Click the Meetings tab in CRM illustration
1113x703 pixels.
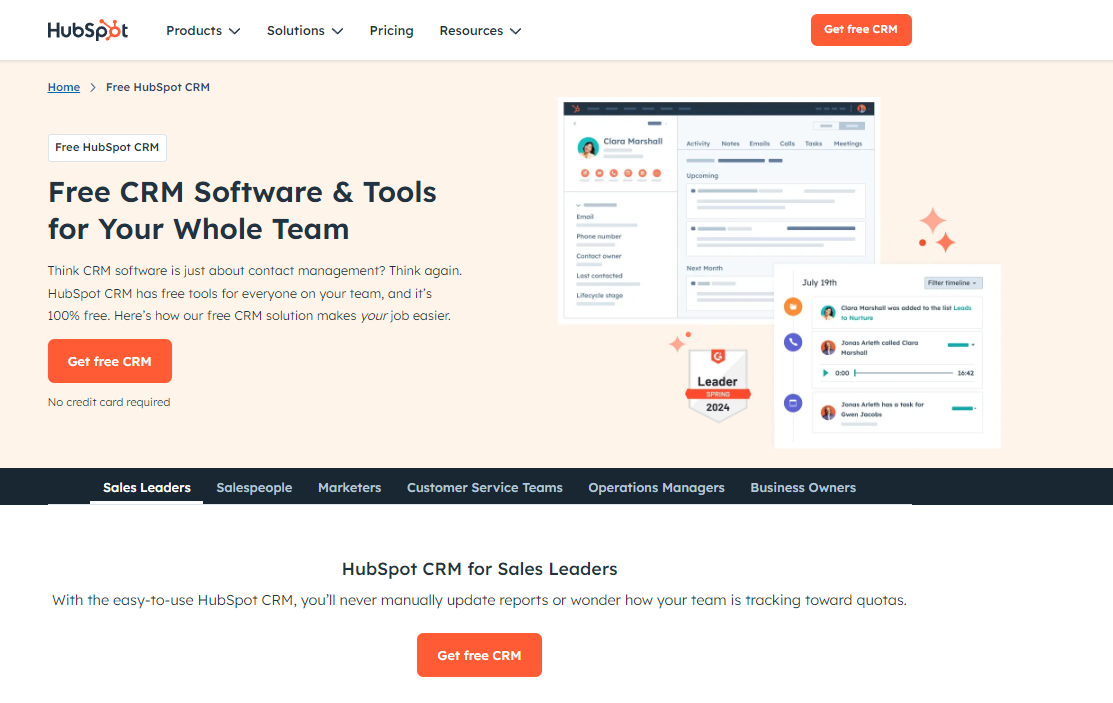[x=848, y=143]
